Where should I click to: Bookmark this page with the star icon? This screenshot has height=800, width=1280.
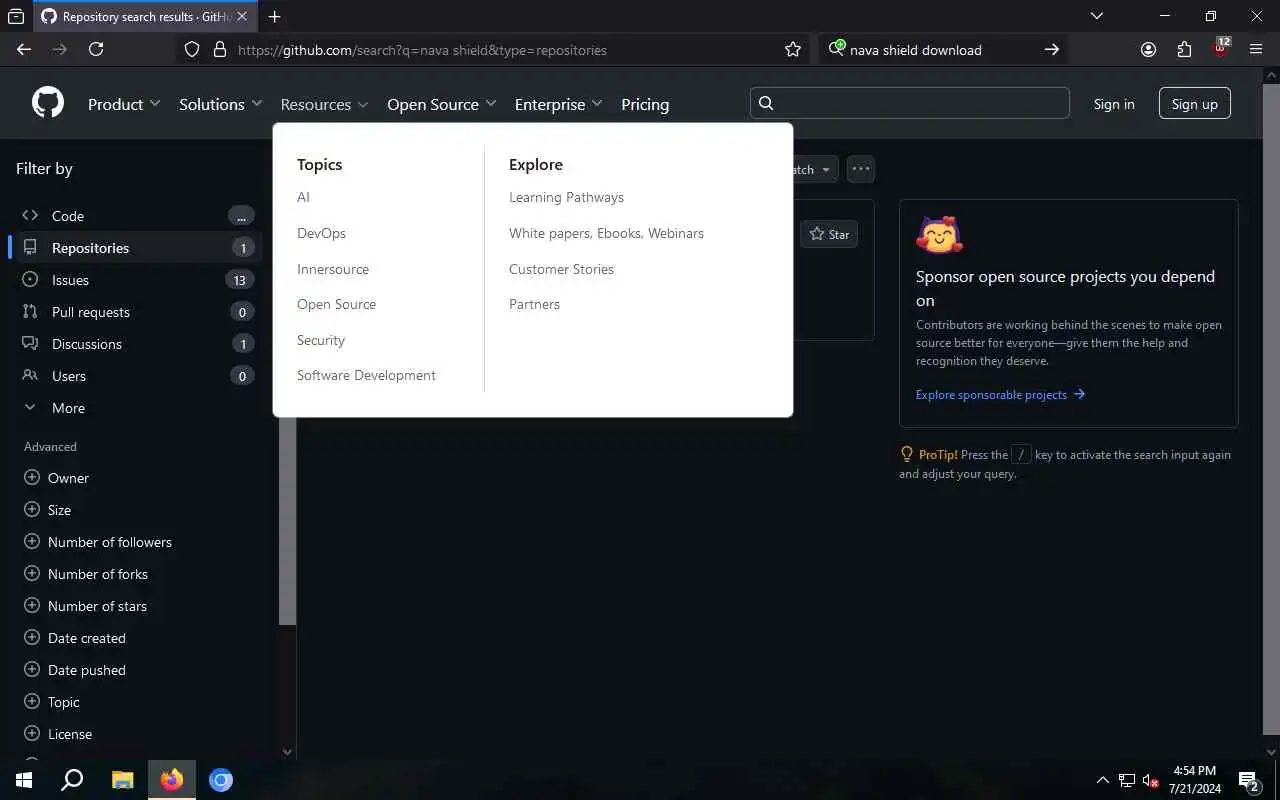[793, 49]
